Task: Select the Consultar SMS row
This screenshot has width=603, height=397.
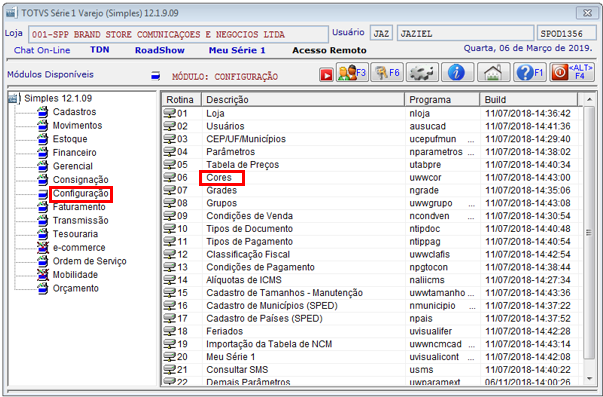Action: pos(371,369)
